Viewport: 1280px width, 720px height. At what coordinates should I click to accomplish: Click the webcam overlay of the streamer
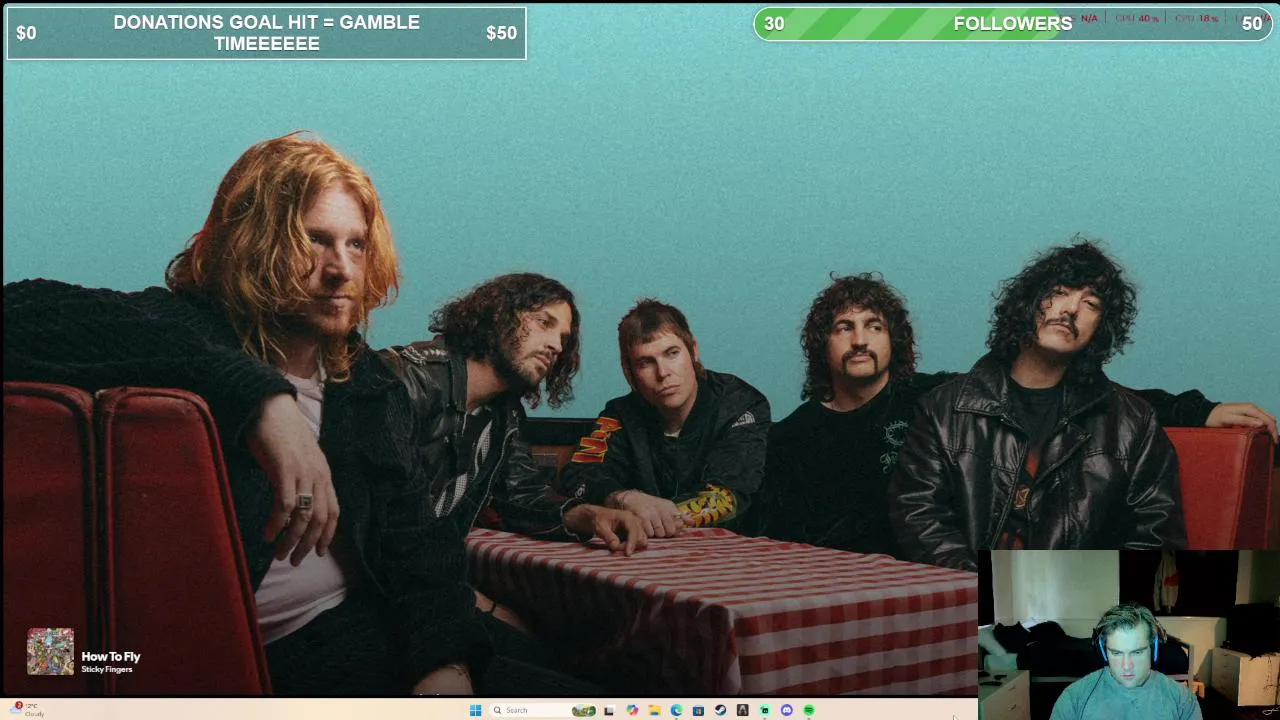[x=1129, y=635]
